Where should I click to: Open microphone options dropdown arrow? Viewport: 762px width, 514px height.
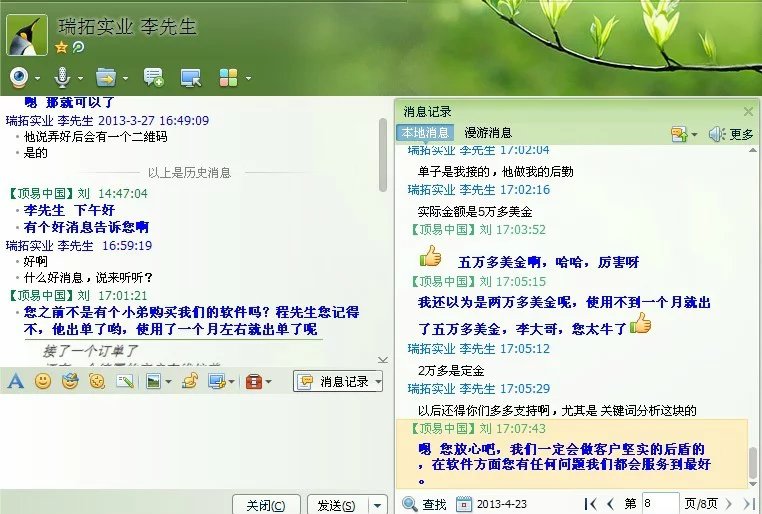coord(80,78)
